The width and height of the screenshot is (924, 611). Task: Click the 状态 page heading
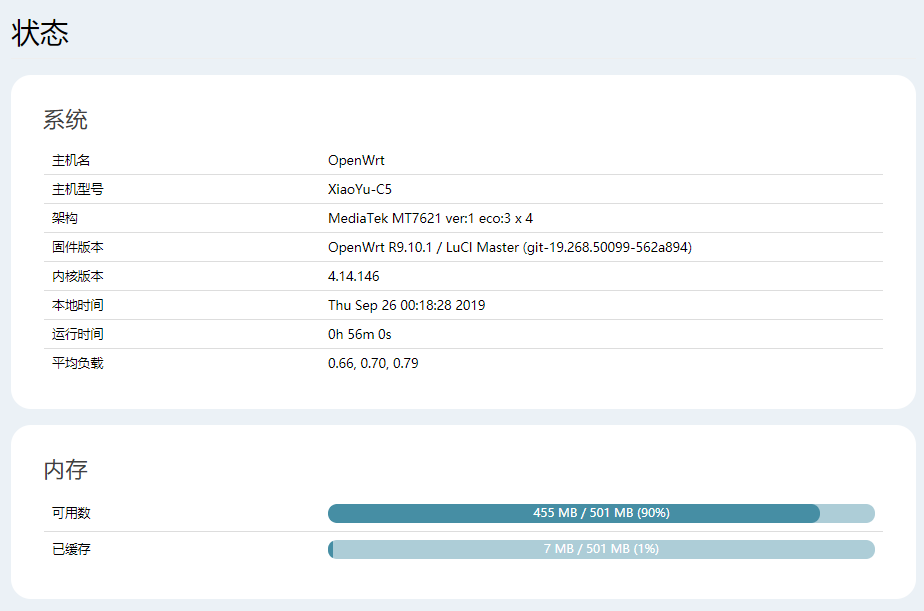pos(40,33)
